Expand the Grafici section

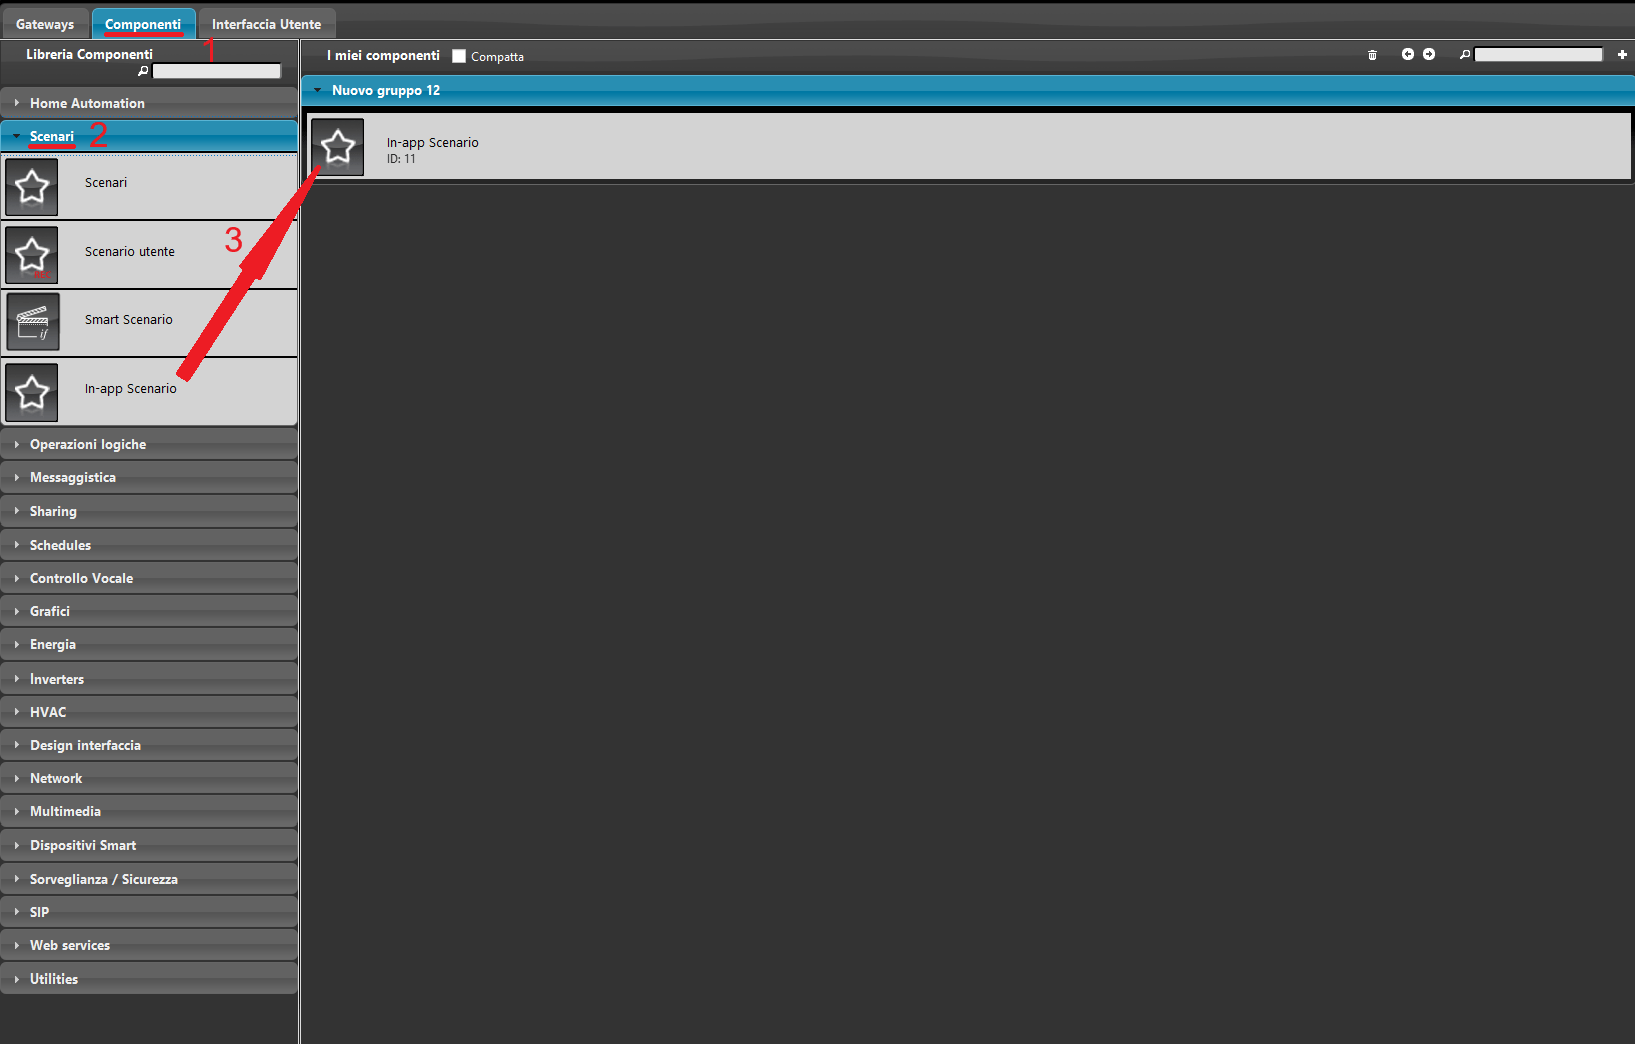149,611
